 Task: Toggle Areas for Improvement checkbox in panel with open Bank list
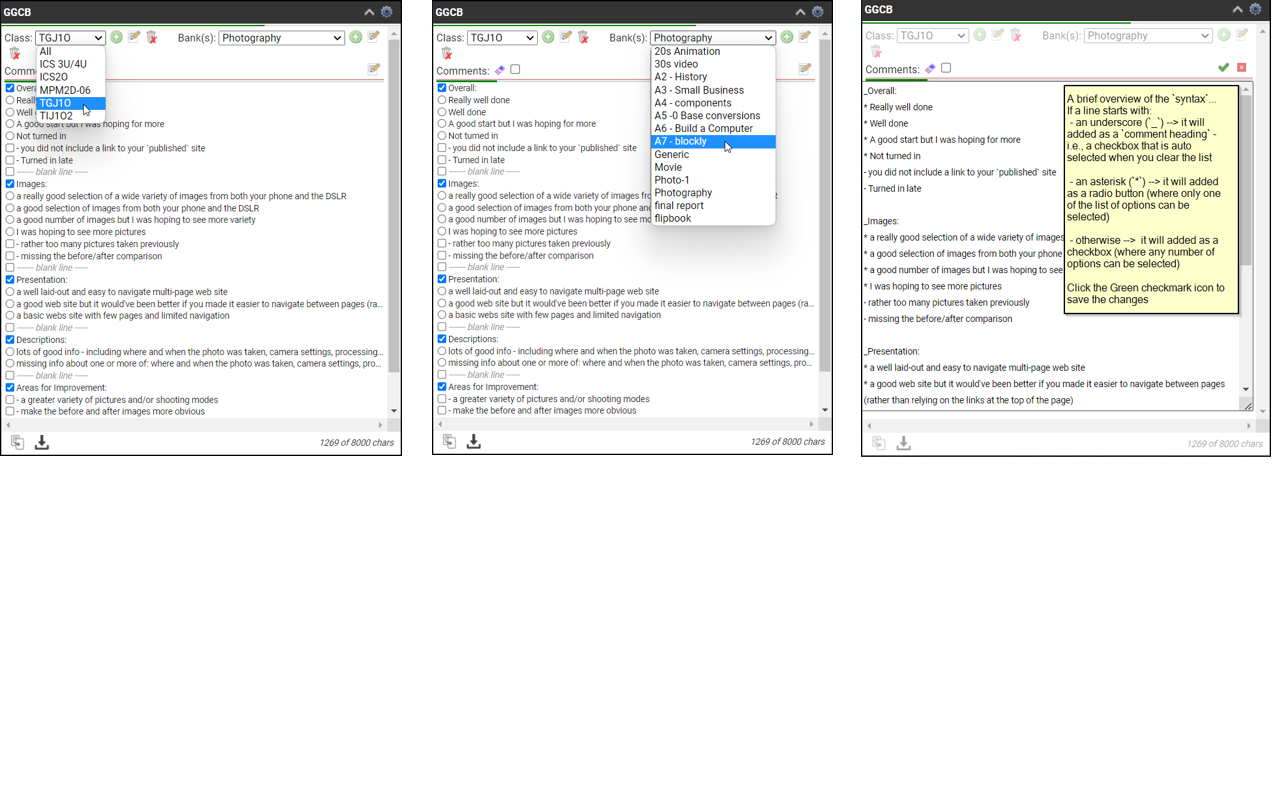click(442, 387)
